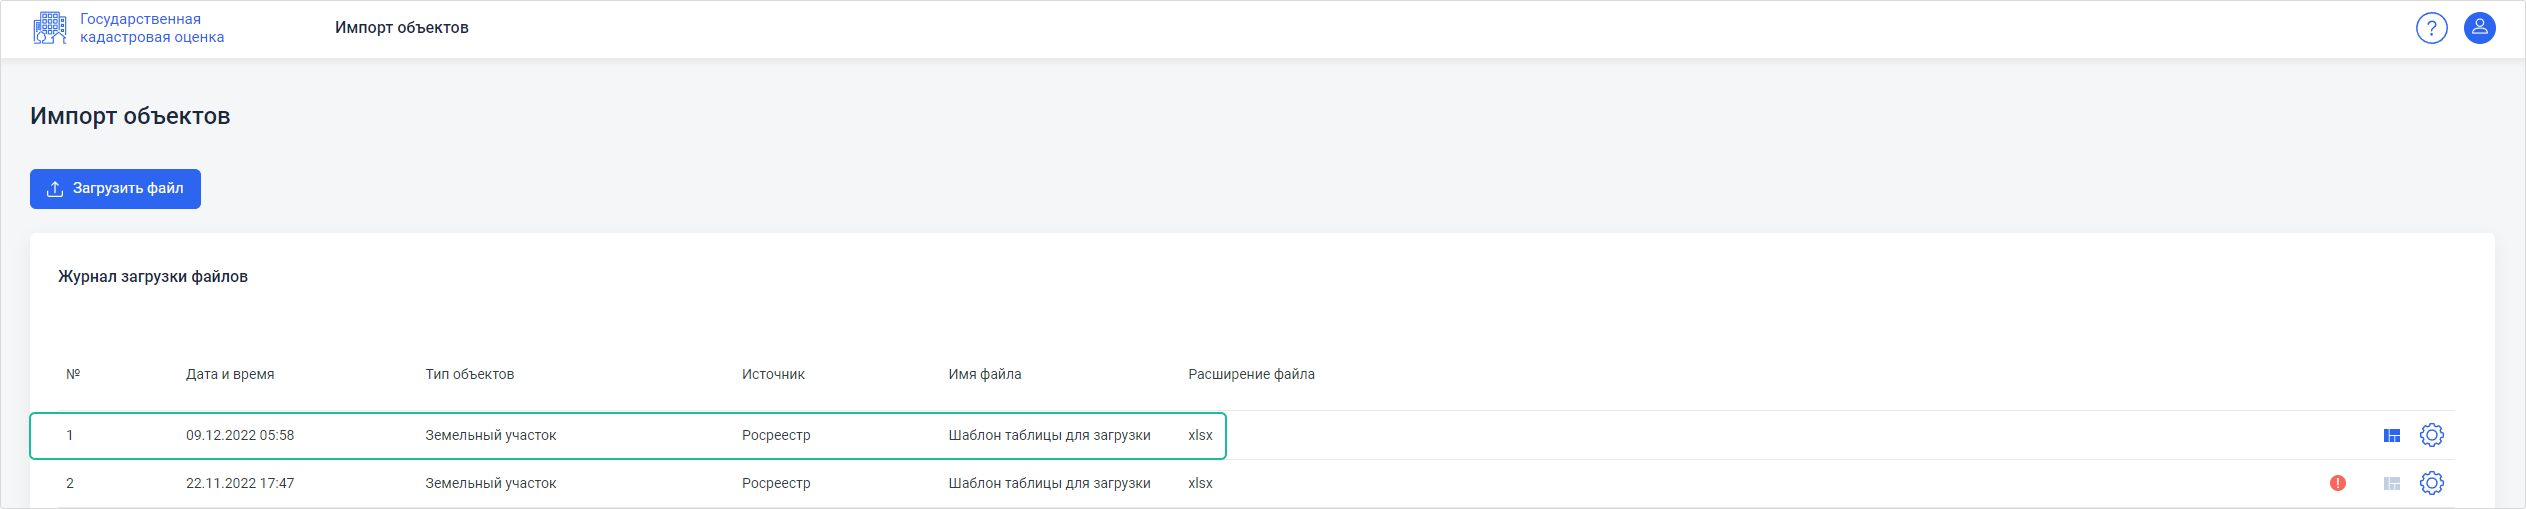
Task: Click the № column header
Action: click(73, 374)
